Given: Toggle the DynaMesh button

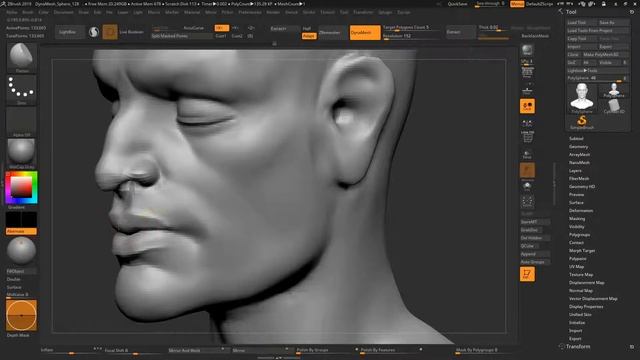Looking at the screenshot, I should 365,32.
